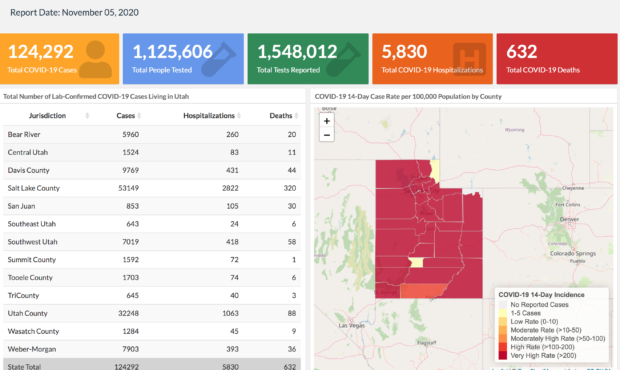This screenshot has height=370, width=620.
Task: Click the Low Rate (0-10) legend swatch
Action: [x=503, y=321]
